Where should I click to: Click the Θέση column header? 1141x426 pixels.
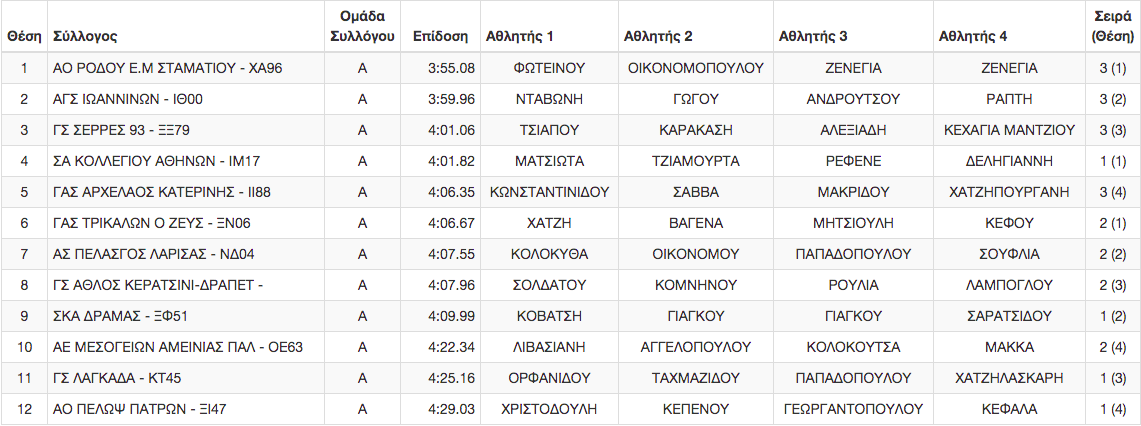[24, 36]
